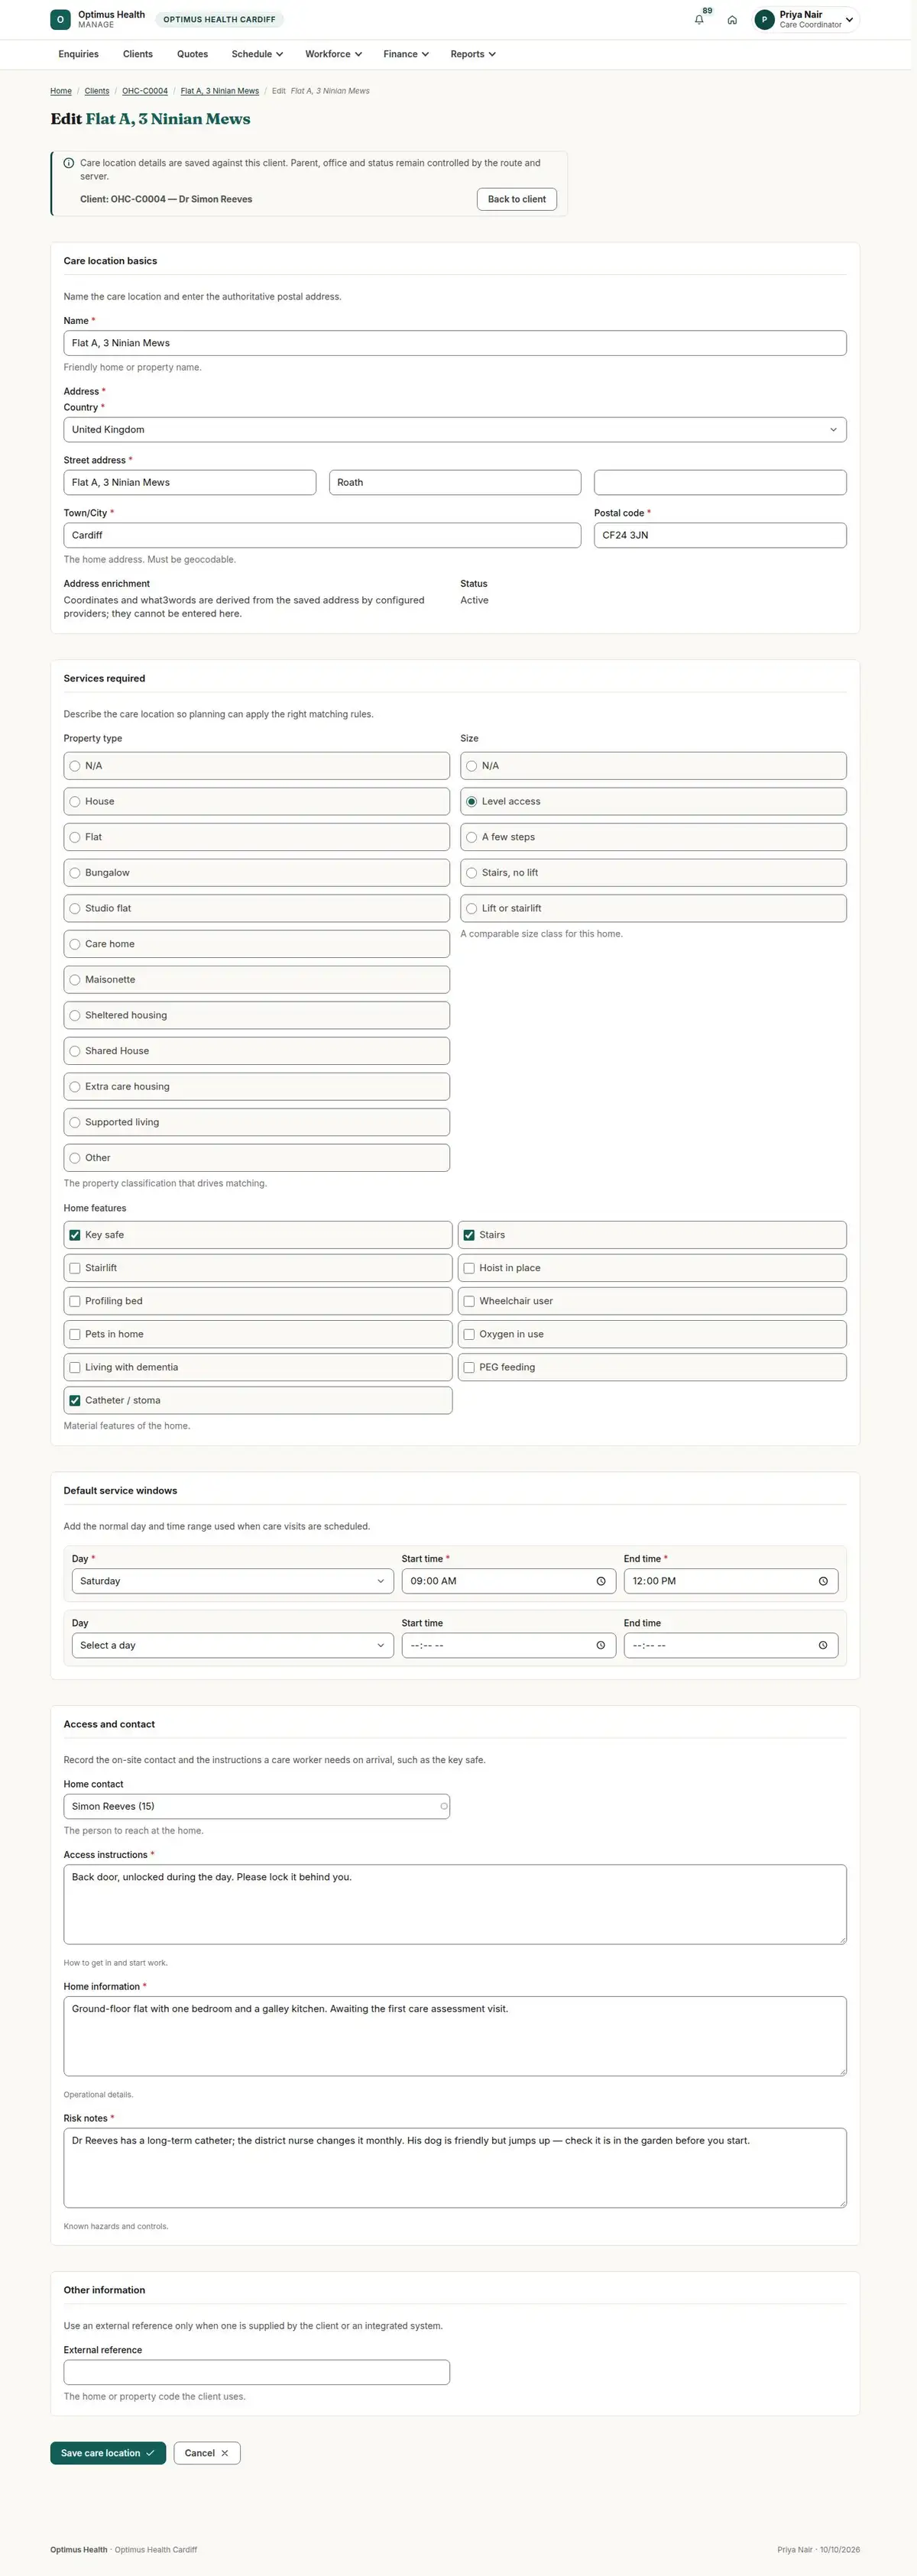Click the Risk notes text area
This screenshot has width=917, height=2576.
pyautogui.click(x=455, y=2168)
